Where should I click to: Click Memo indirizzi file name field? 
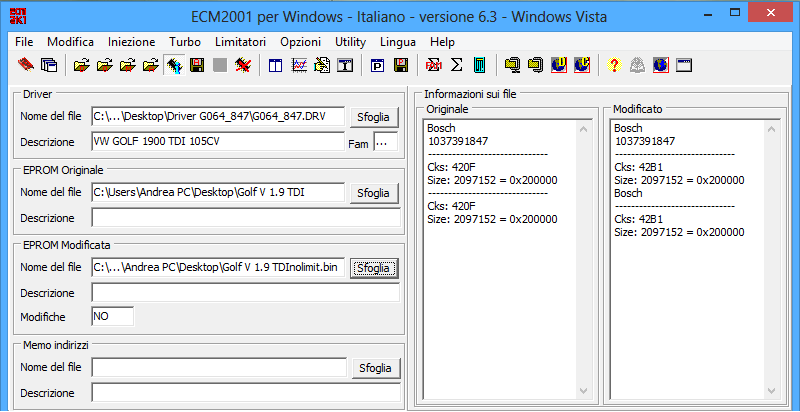point(219,367)
